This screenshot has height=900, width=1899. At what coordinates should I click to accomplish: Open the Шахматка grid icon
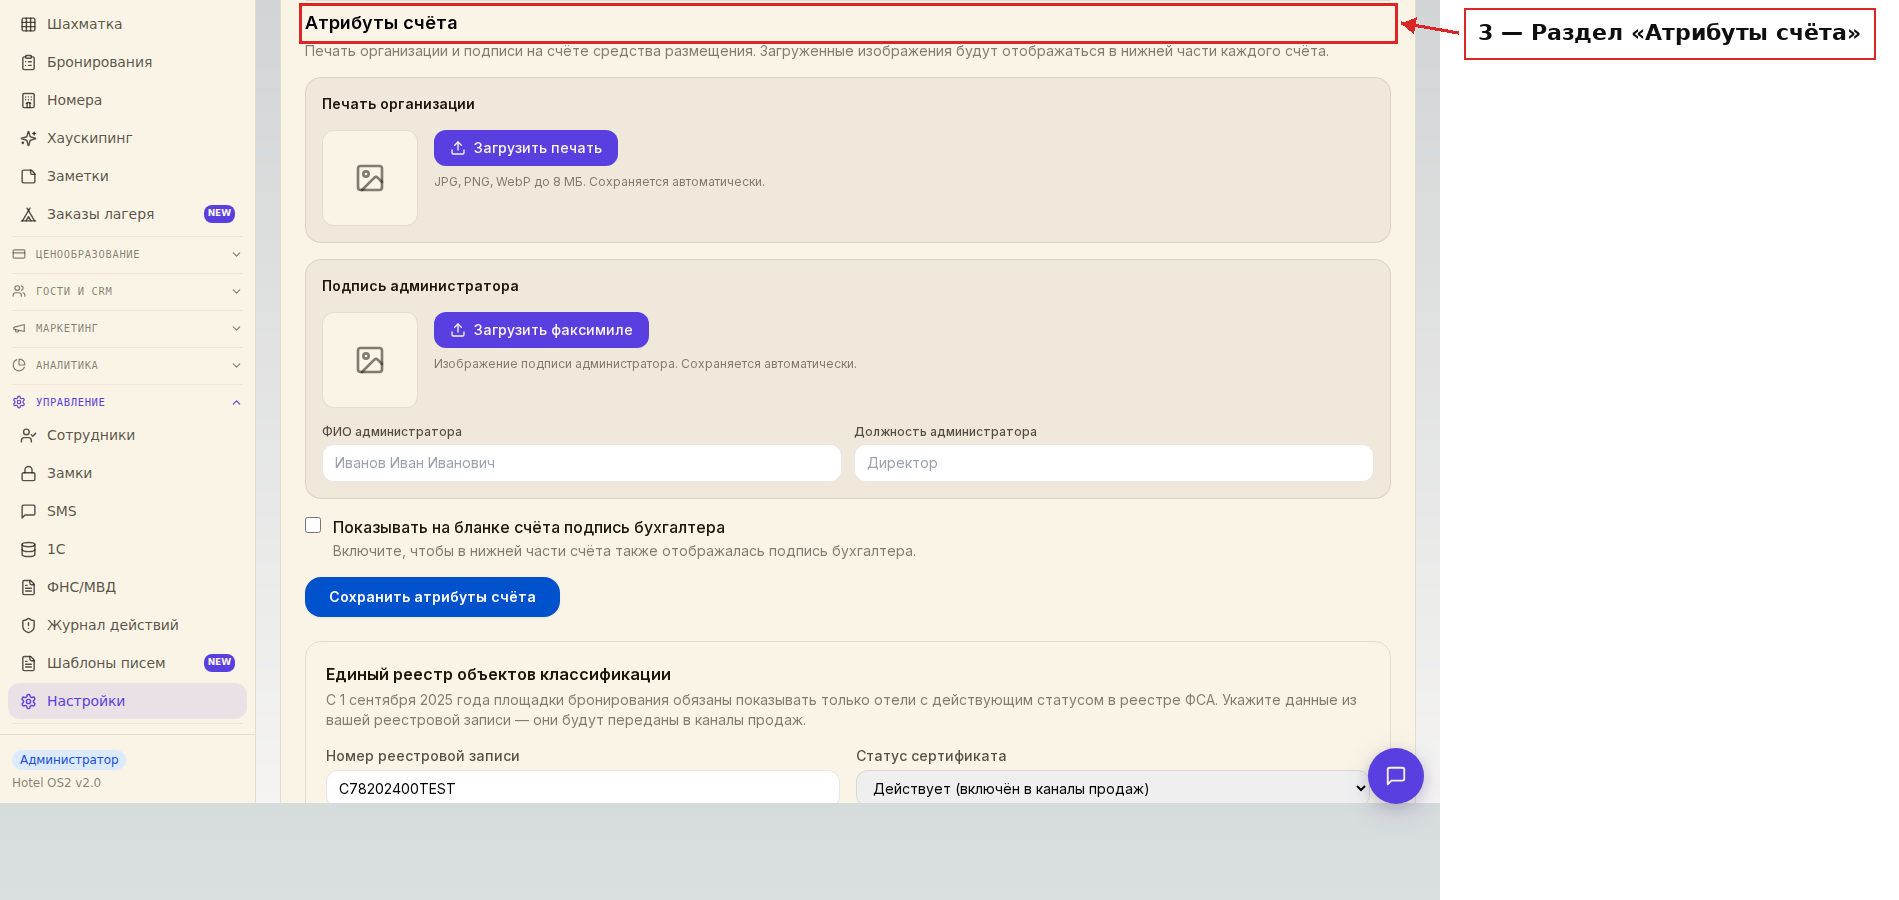point(28,24)
